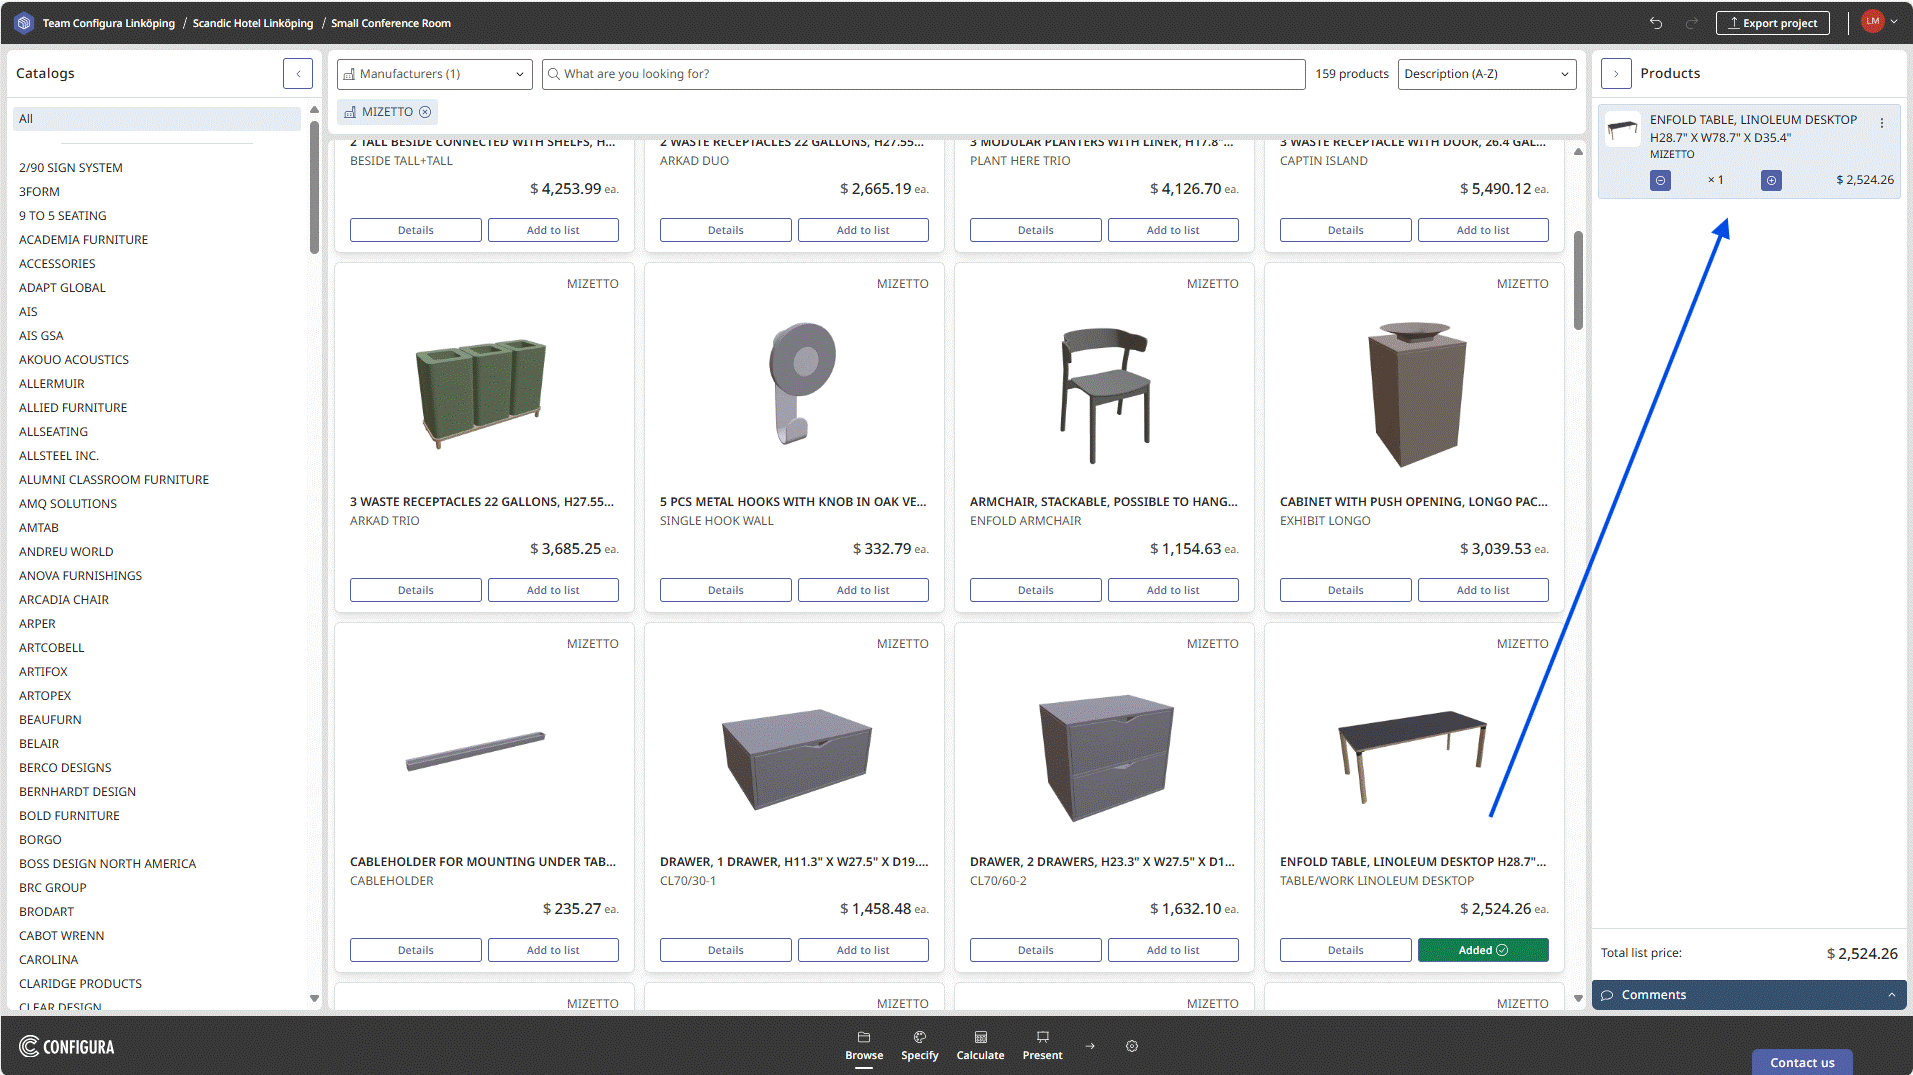Focus the product search field
Viewport: 1913px width, 1075px height.
pos(923,74)
